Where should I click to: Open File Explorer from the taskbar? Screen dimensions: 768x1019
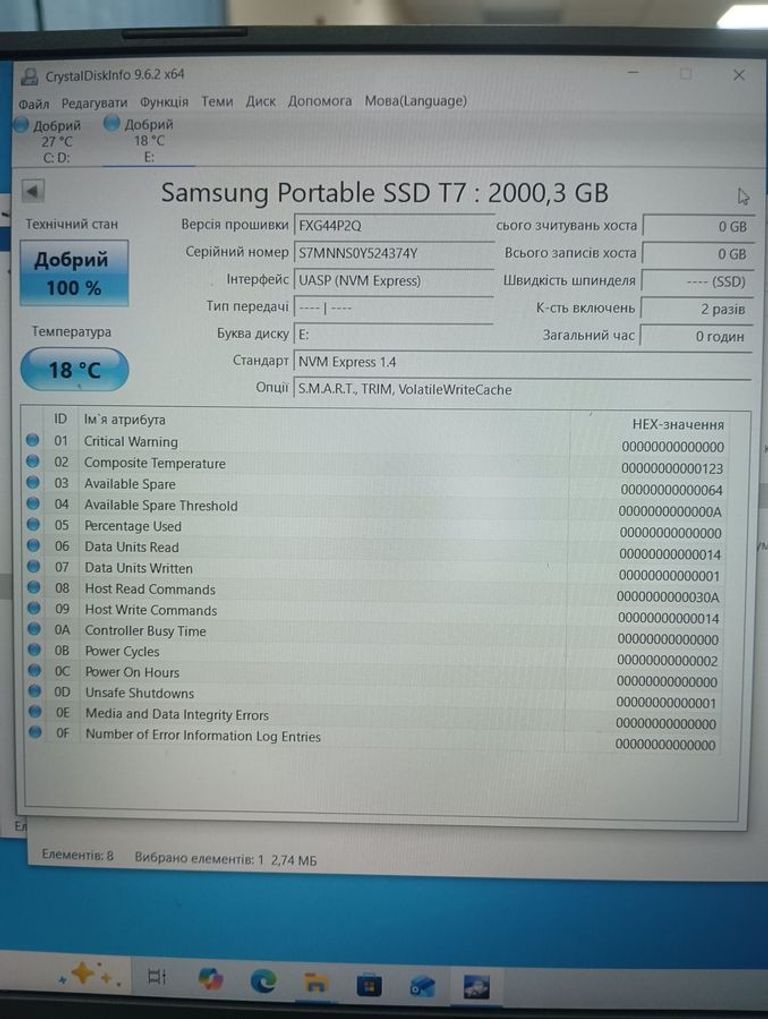(x=316, y=982)
